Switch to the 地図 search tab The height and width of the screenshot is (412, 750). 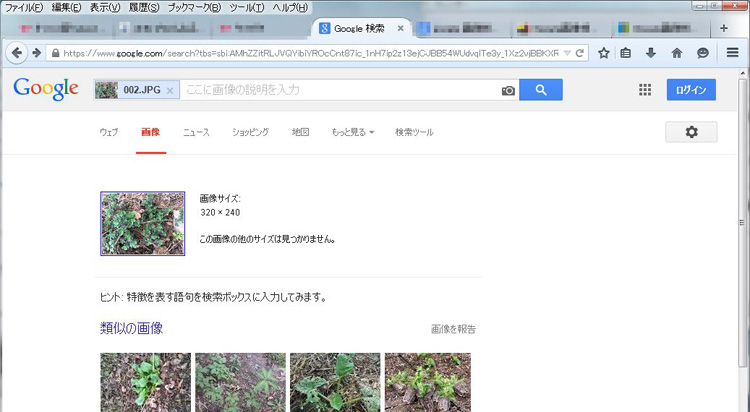300,132
